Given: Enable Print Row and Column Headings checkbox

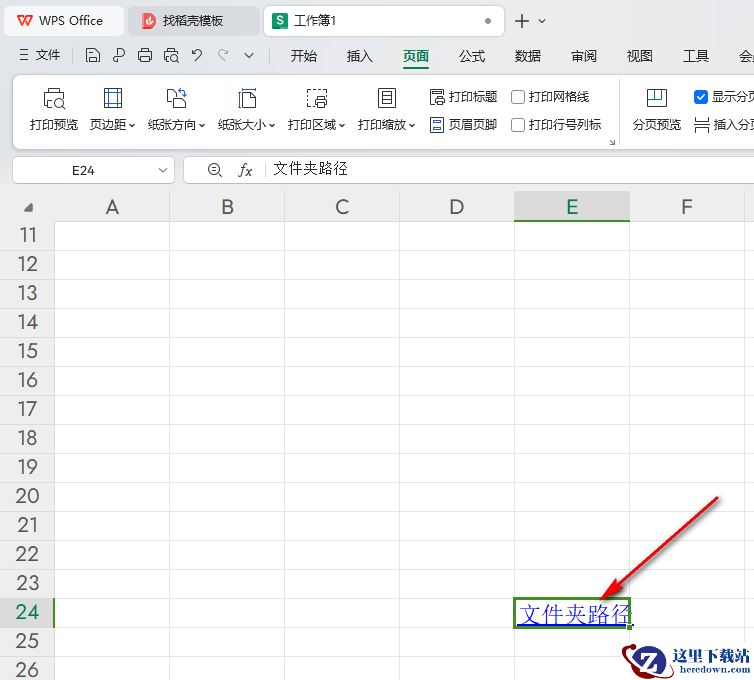Looking at the screenshot, I should pos(518,125).
